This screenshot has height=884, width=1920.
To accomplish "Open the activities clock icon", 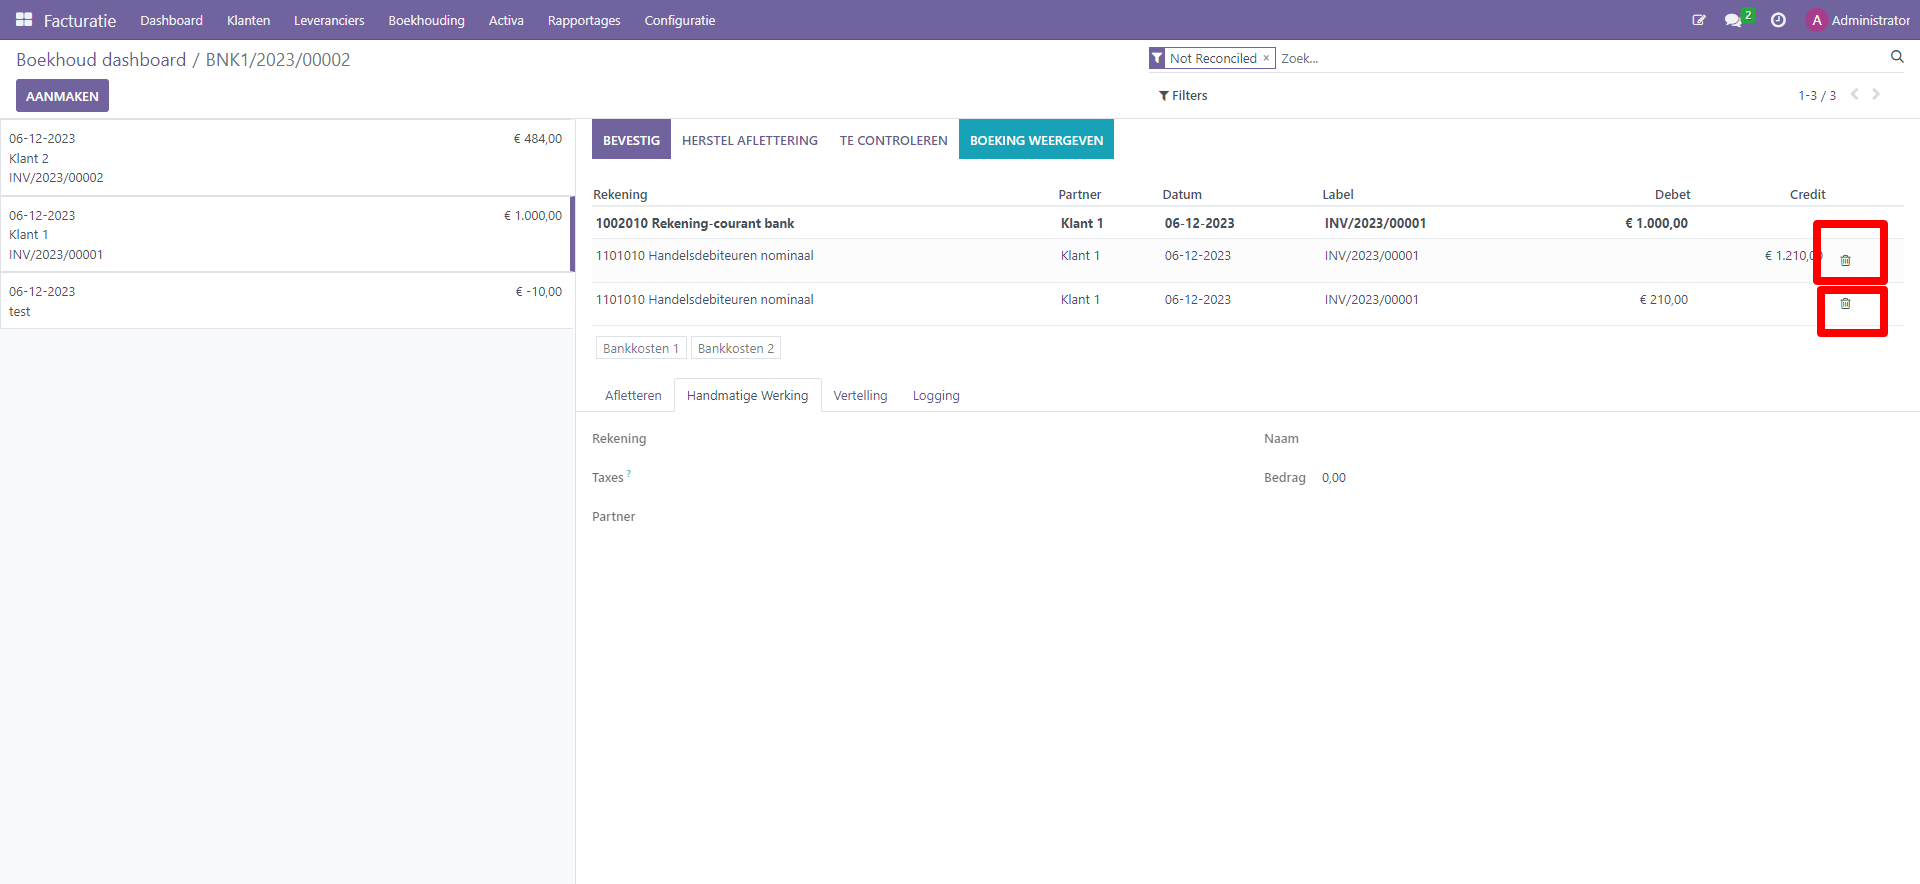I will pos(1778,20).
